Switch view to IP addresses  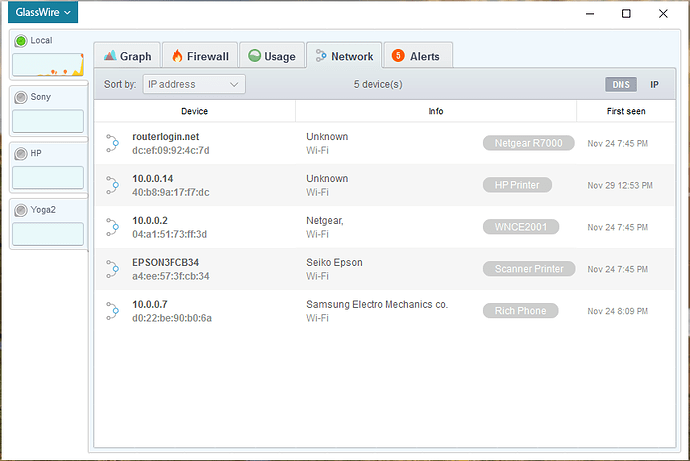[654, 85]
